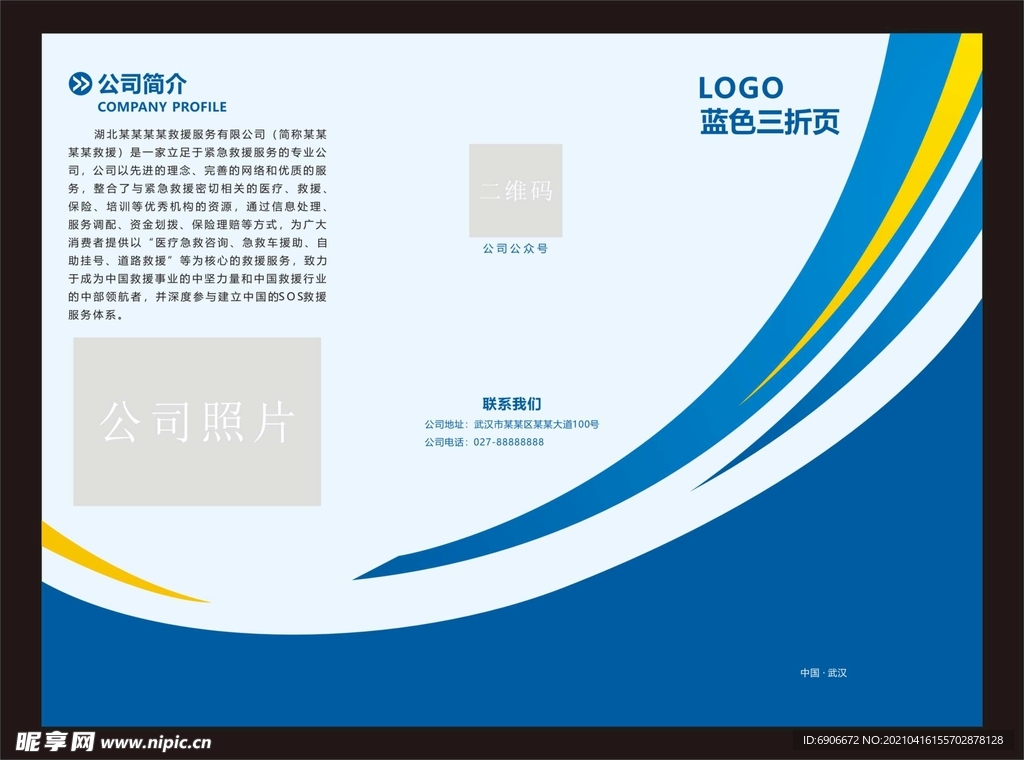Click the 公司电话 027-88888888 line
The height and width of the screenshot is (760, 1024).
(484, 442)
